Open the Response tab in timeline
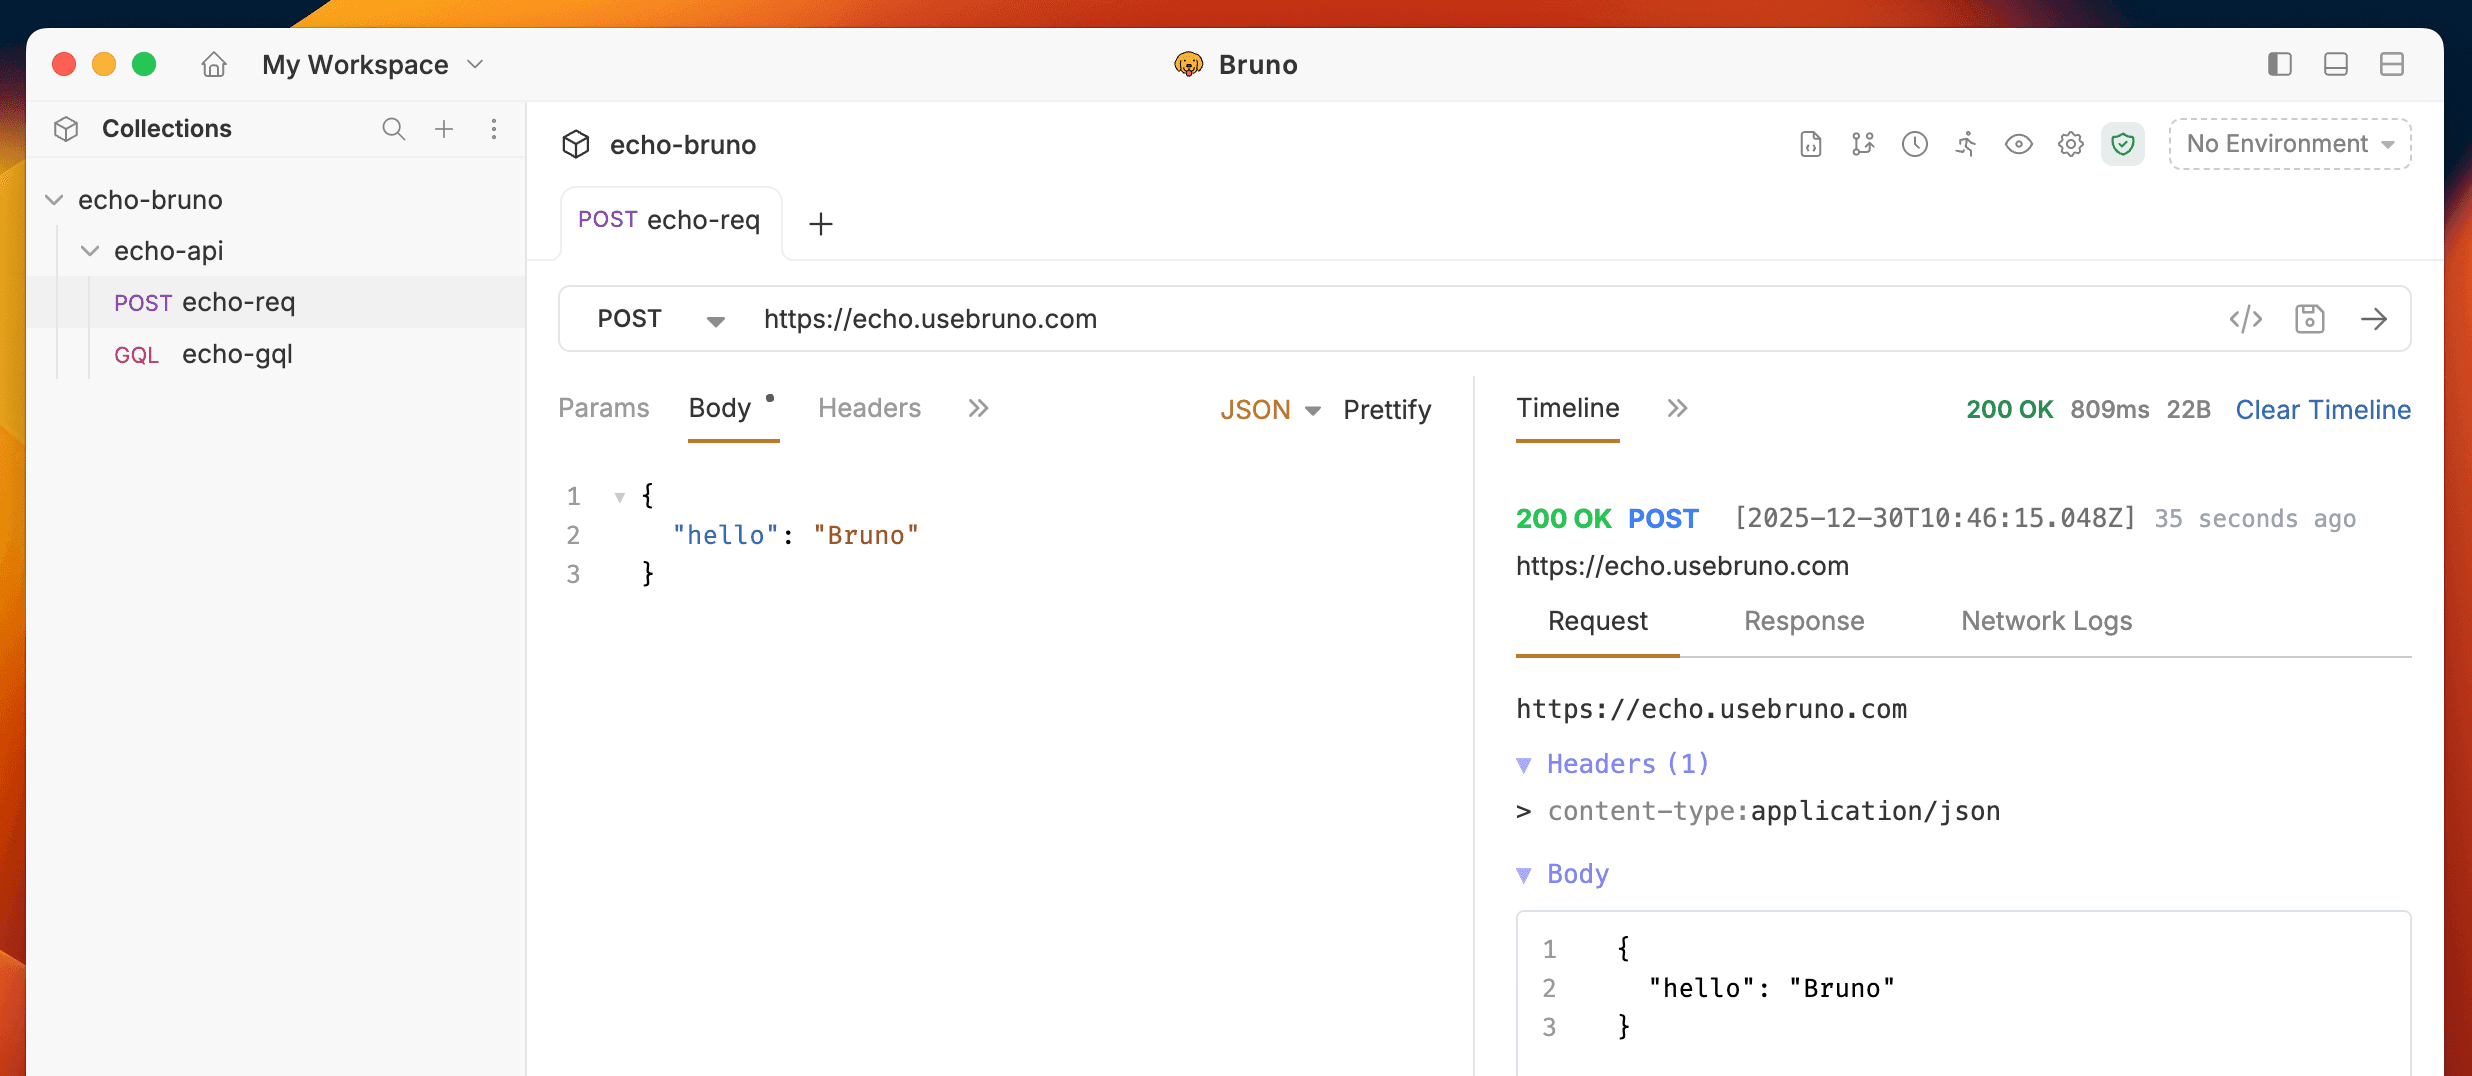2472x1076 pixels. point(1803,621)
